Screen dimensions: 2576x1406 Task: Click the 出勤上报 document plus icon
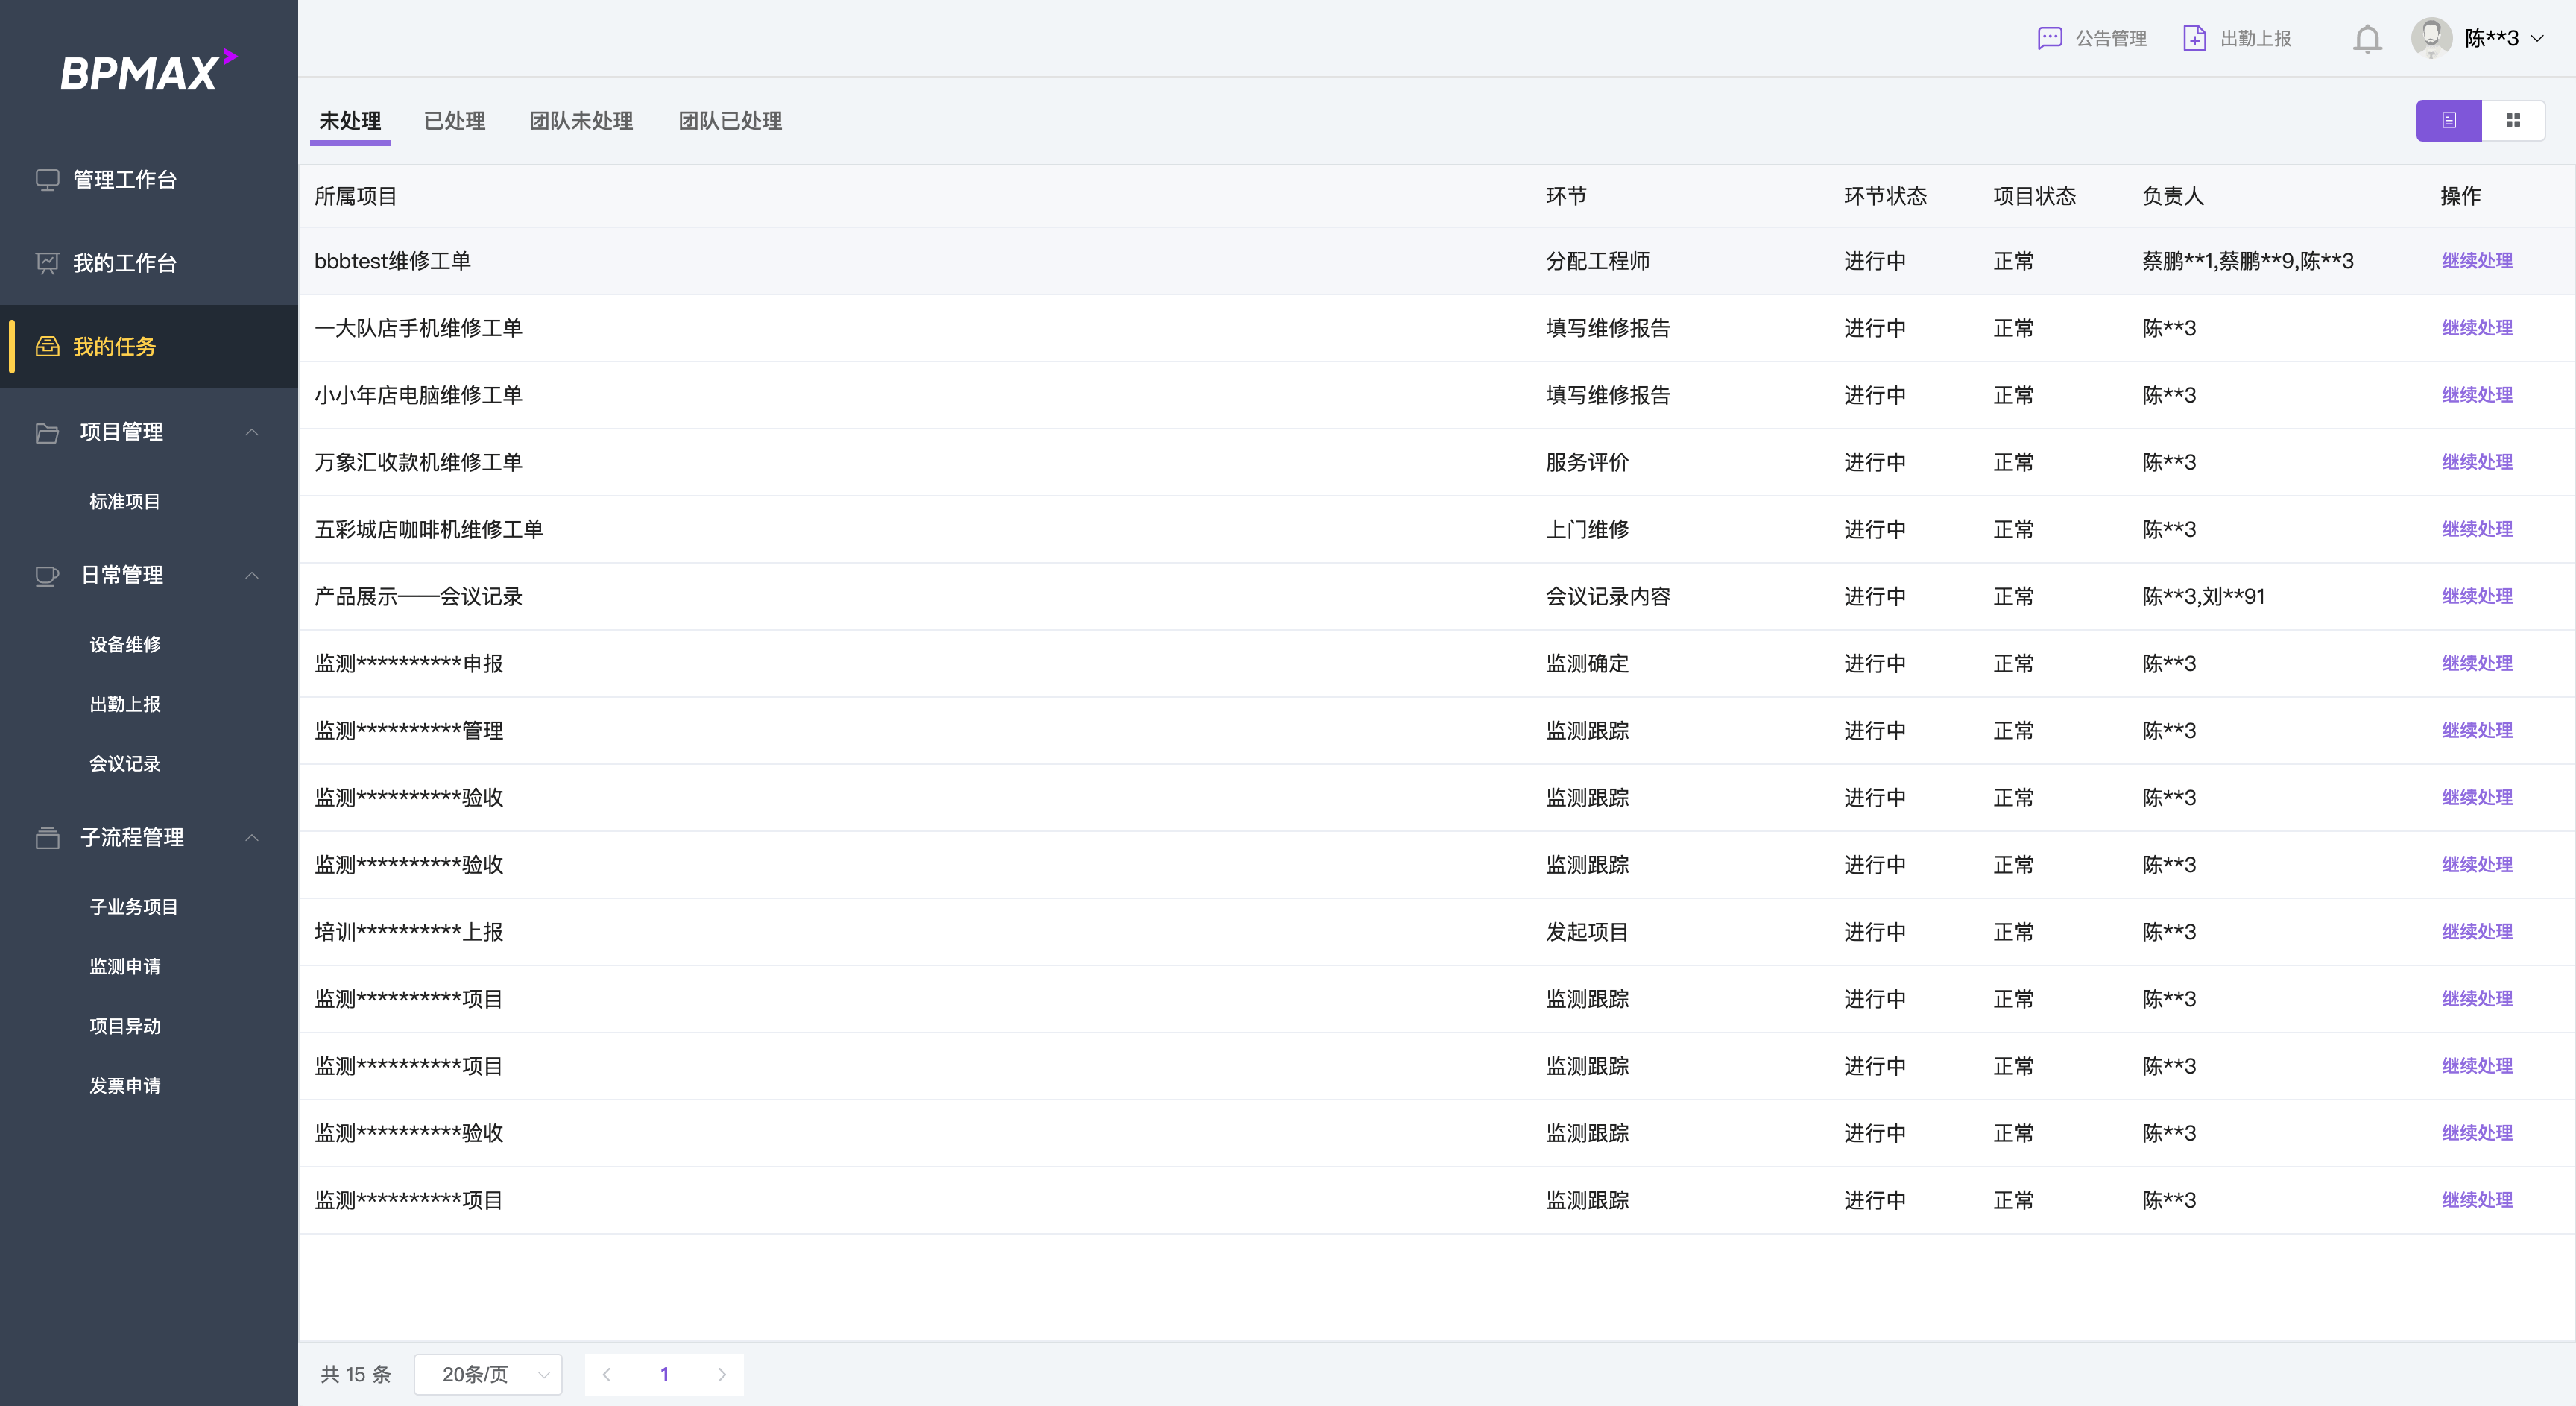click(2194, 38)
